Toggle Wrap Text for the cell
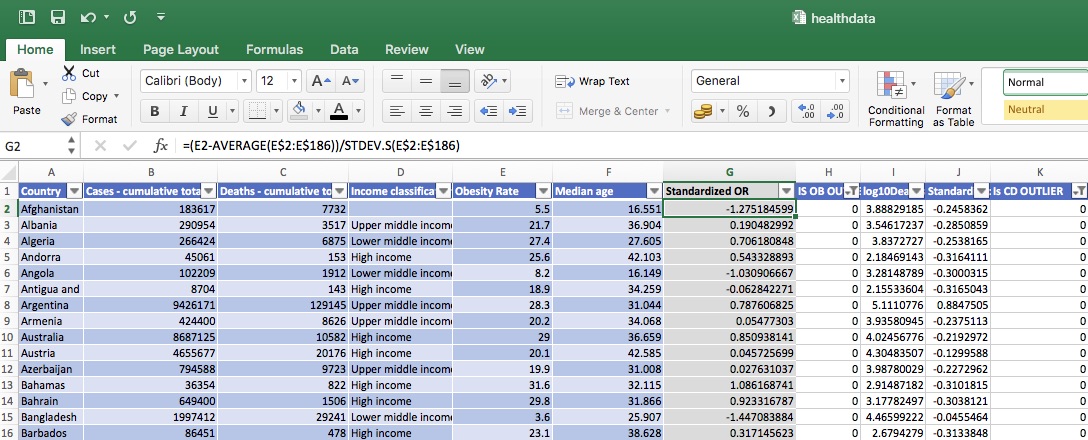The width and height of the screenshot is (1088, 440). [x=594, y=81]
